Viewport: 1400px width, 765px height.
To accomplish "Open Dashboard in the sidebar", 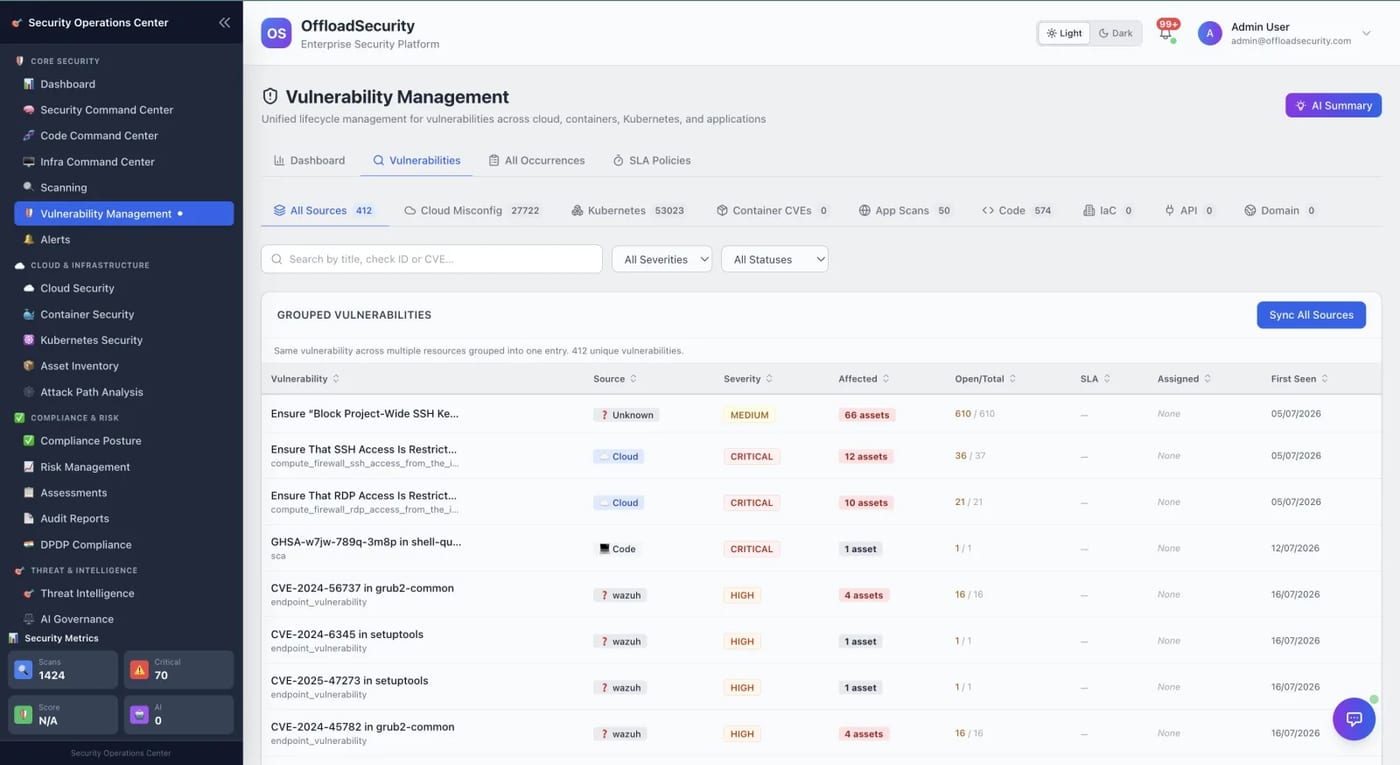I will tap(68, 84).
